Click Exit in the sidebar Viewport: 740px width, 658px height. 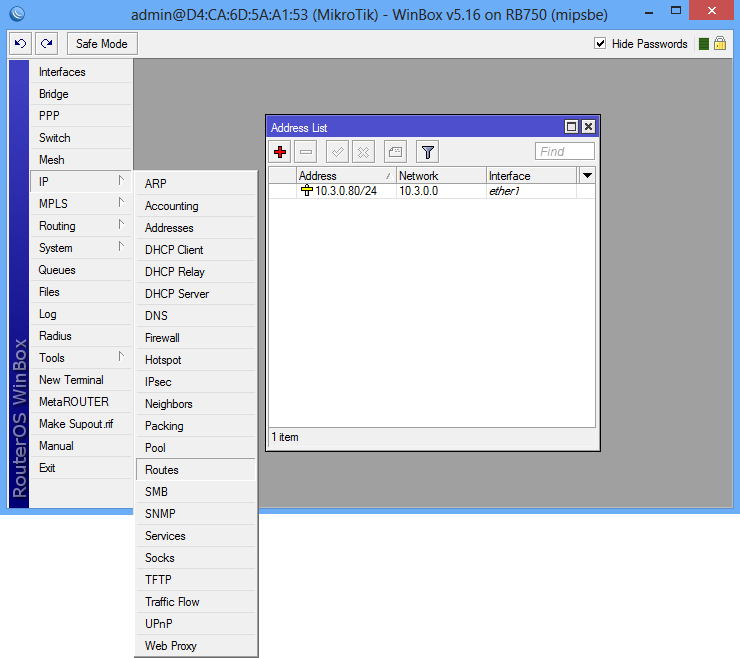tap(81, 468)
